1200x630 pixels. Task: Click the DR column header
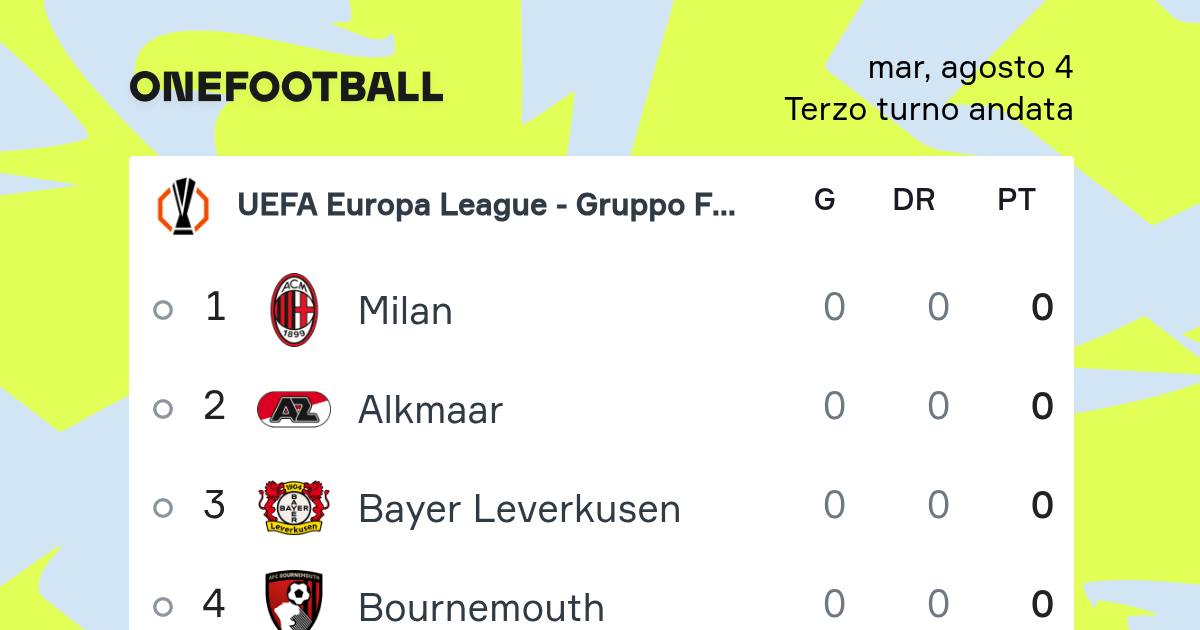tap(914, 200)
